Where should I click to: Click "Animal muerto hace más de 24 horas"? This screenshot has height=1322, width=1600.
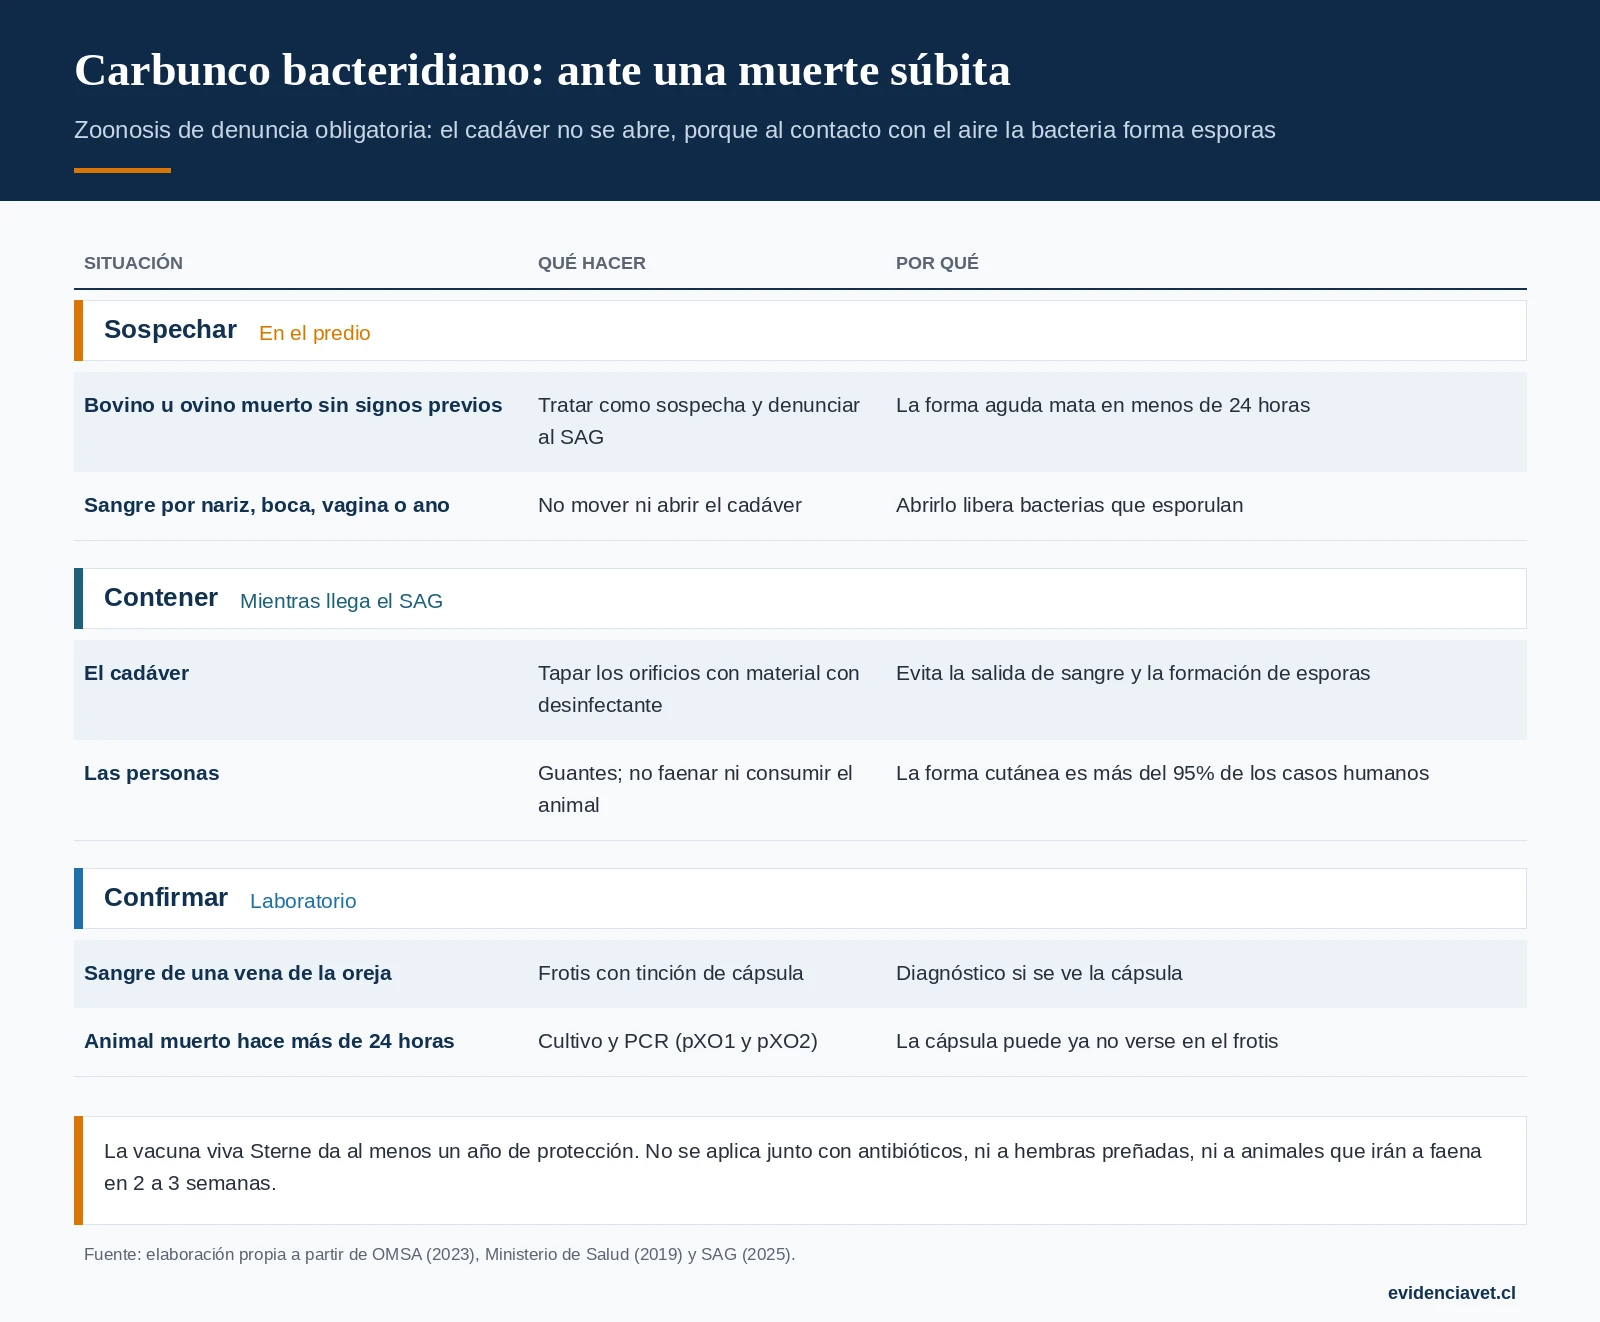[x=269, y=1041]
